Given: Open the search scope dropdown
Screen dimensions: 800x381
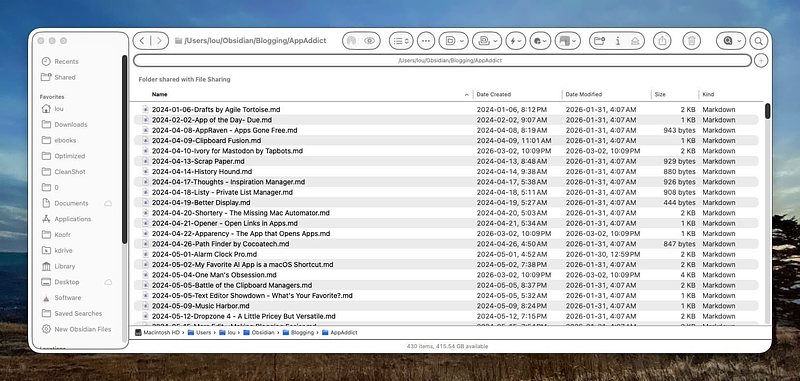Looking at the screenshot, I should tap(731, 41).
